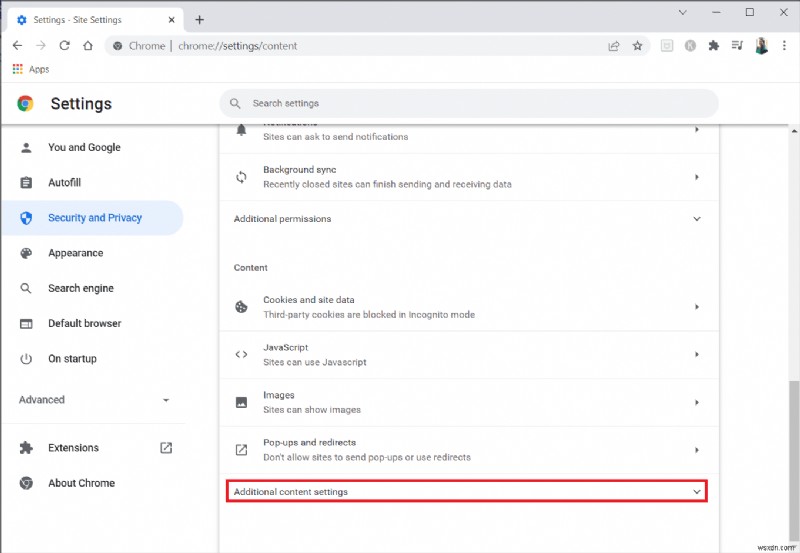The height and width of the screenshot is (553, 800).
Task: Click the vertical scrollbar thumb
Action: [x=794, y=459]
